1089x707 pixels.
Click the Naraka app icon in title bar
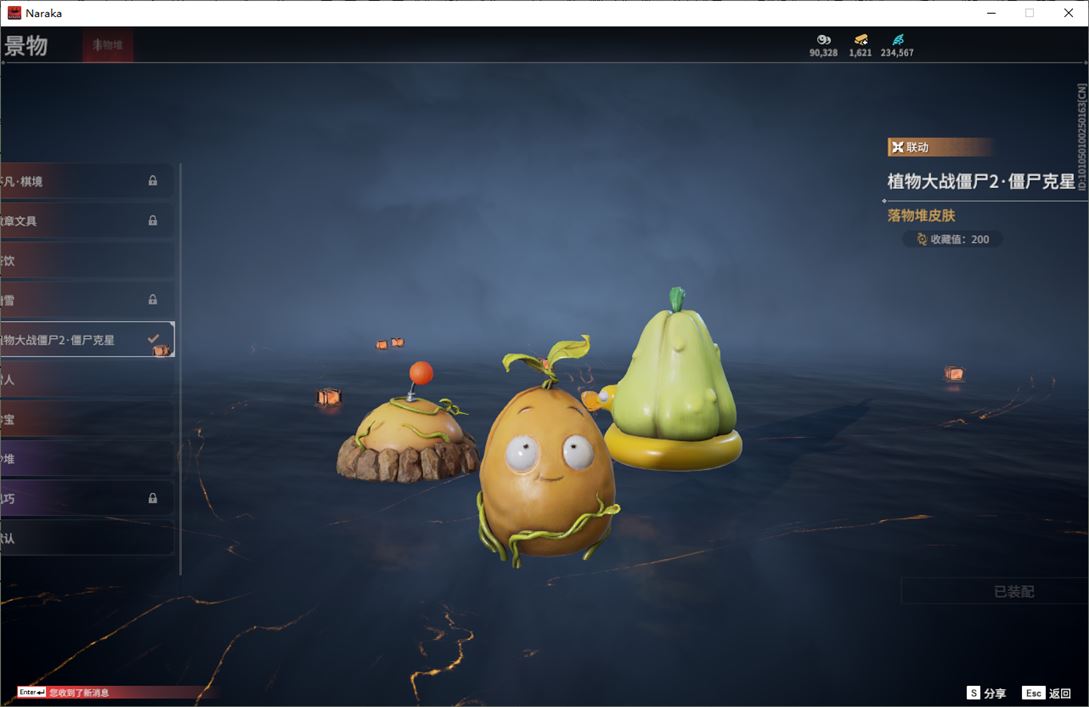(x=14, y=13)
